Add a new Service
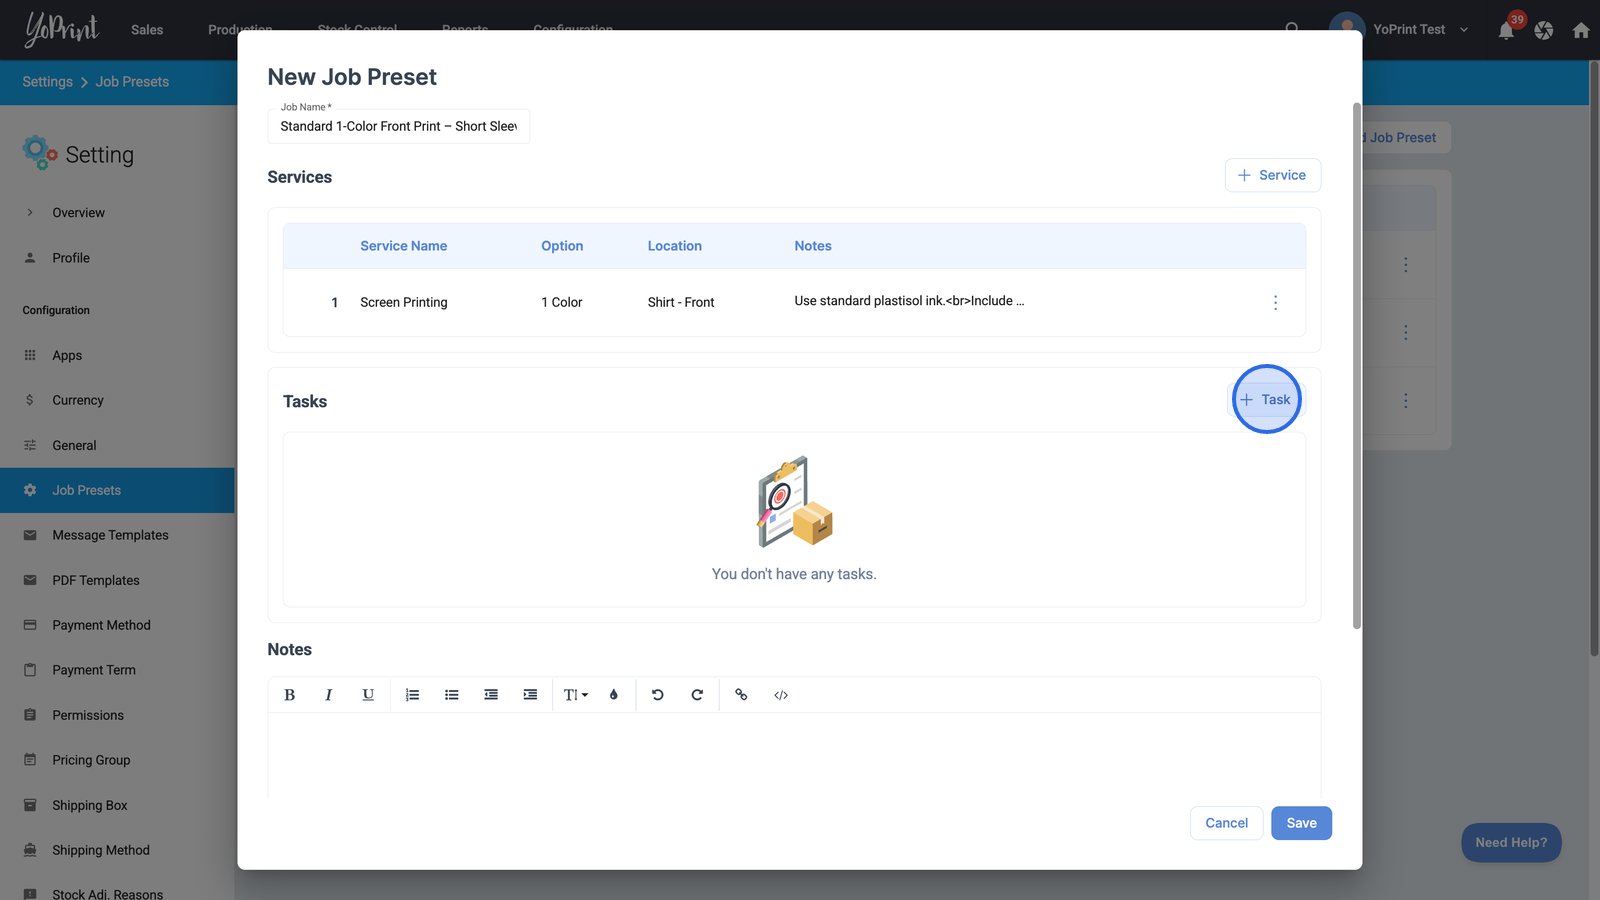This screenshot has height=900, width=1600. (x=1272, y=175)
